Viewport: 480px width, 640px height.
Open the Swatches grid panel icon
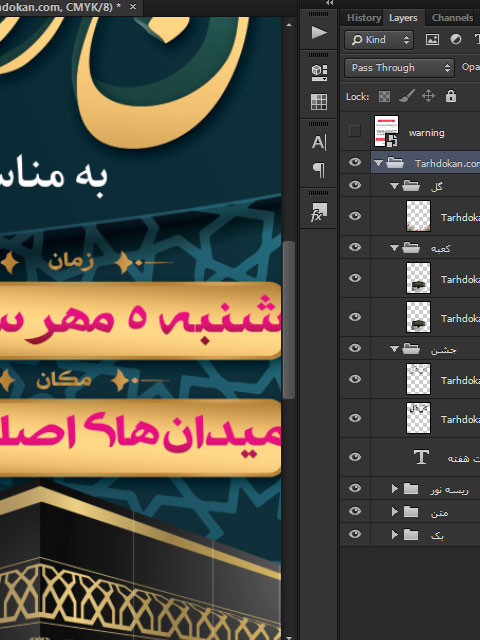tap(319, 102)
